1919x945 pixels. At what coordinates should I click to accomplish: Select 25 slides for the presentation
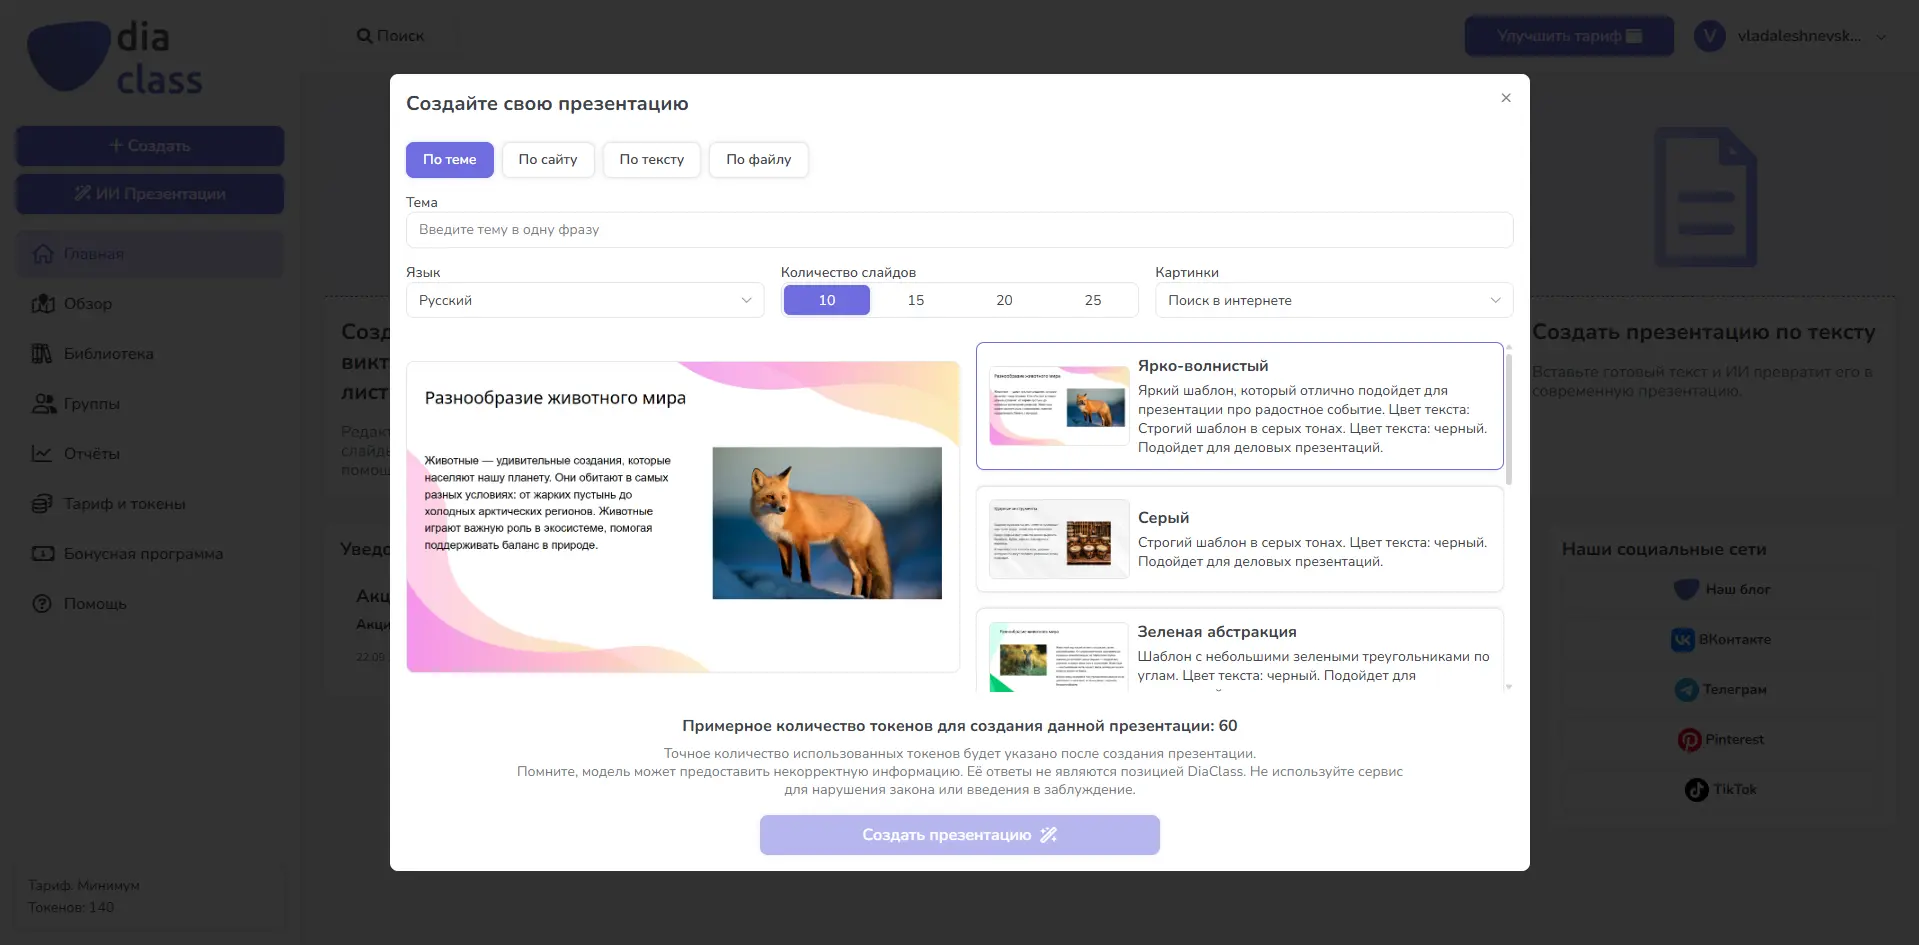pyautogui.click(x=1092, y=300)
